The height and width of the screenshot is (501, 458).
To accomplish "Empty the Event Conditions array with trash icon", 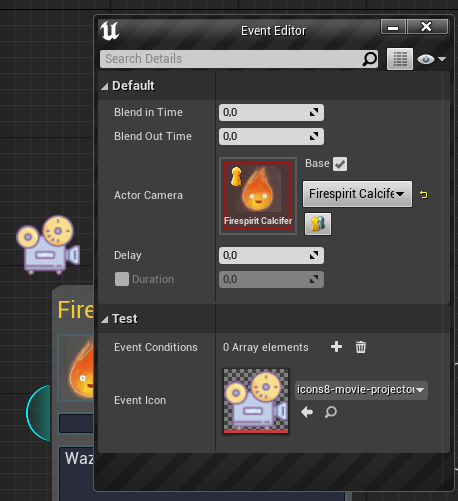I will tap(361, 347).
